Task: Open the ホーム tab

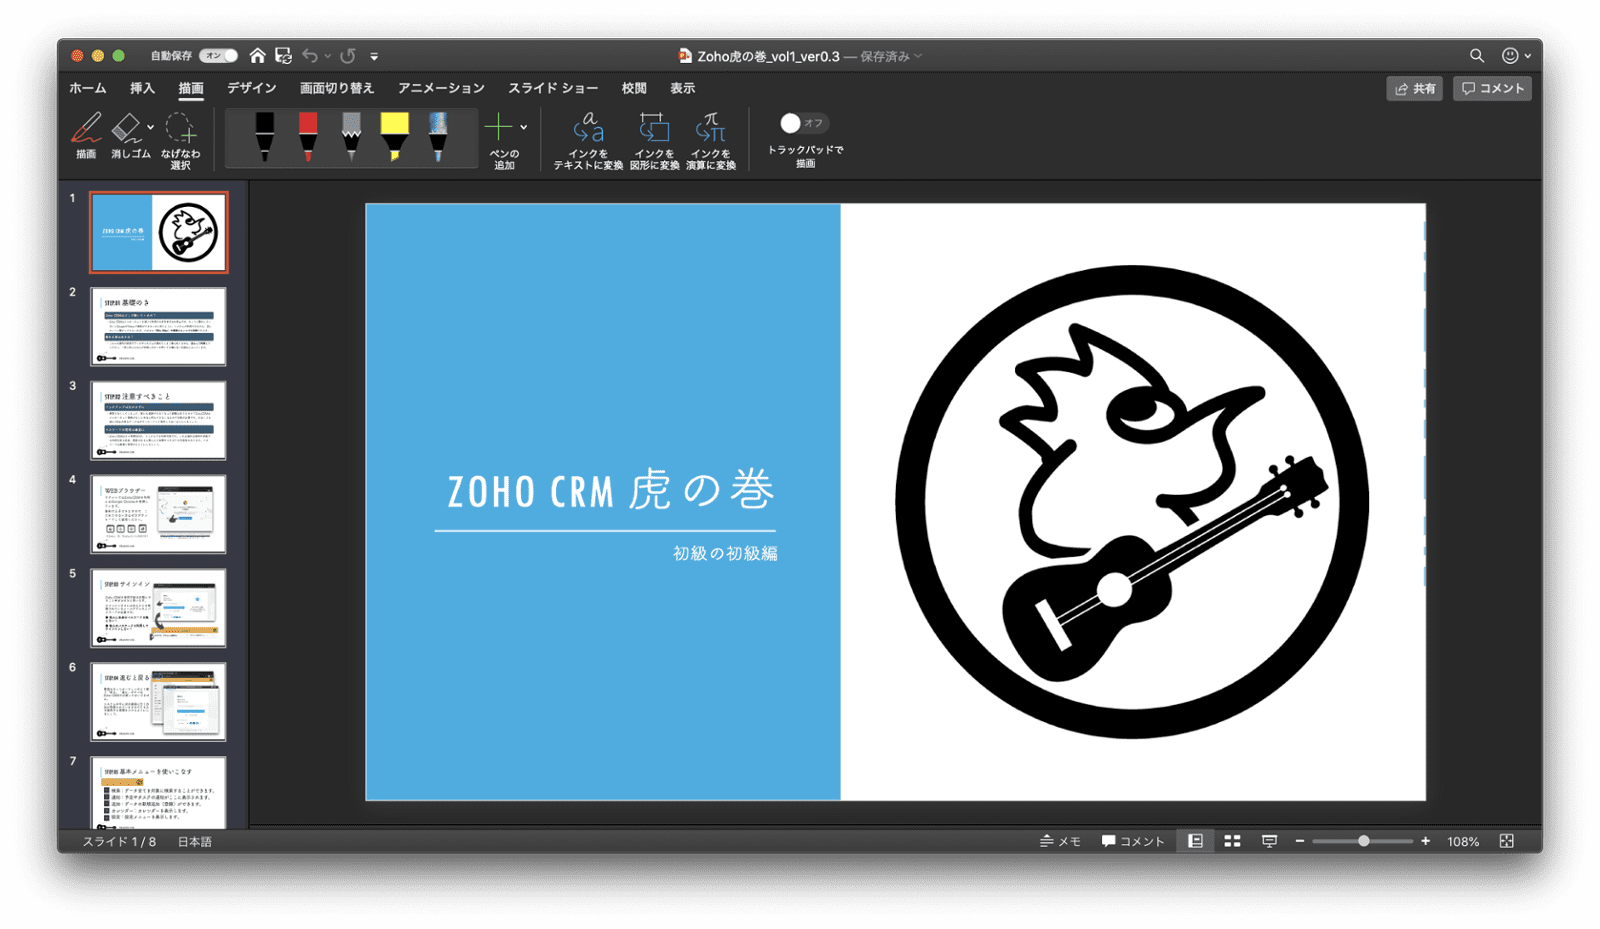Action: 88,88
